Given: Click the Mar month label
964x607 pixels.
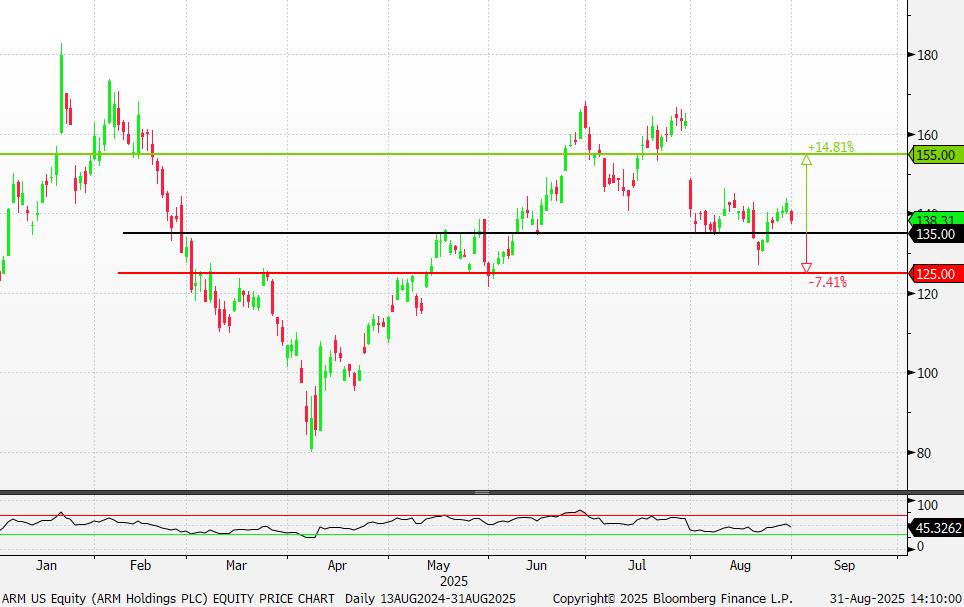Looking at the screenshot, I should [x=236, y=565].
